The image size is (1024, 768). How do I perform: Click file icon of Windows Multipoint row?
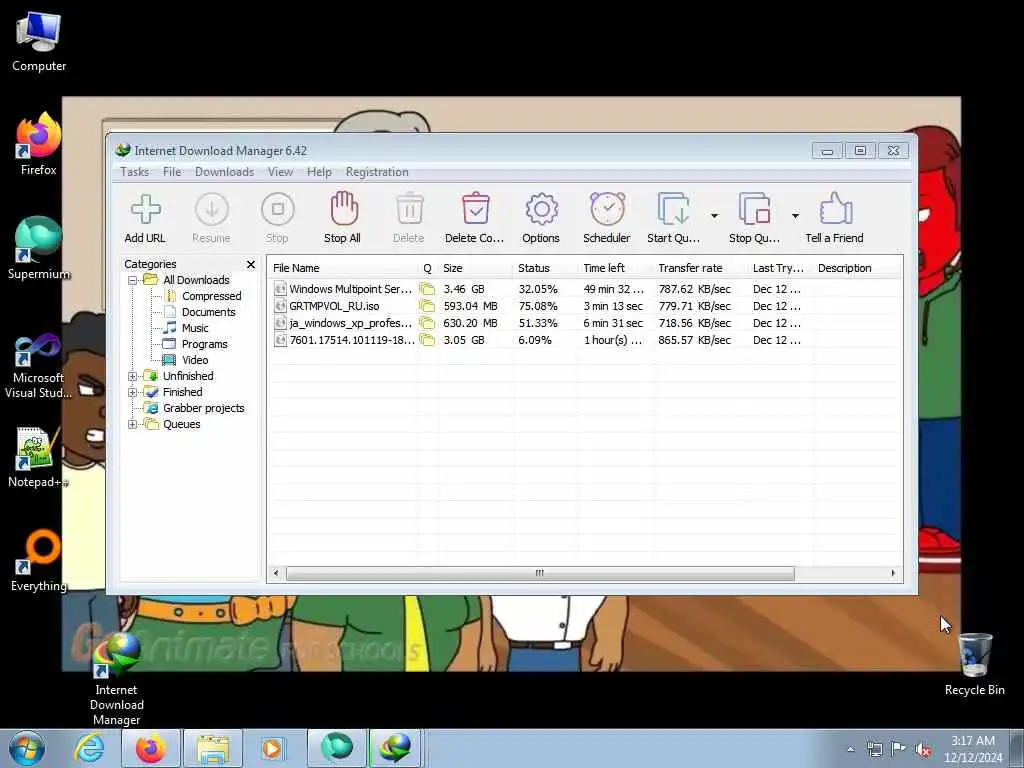point(280,289)
